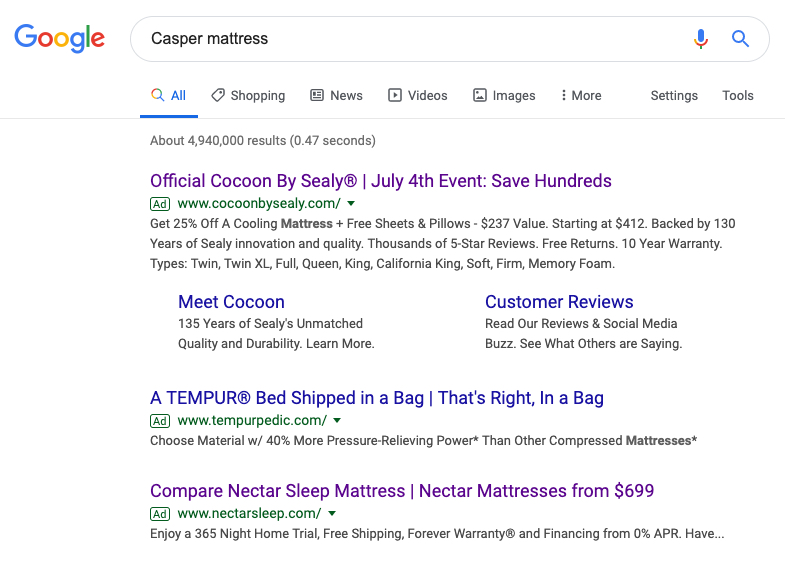
Task: Open the Settings menu
Action: point(674,95)
